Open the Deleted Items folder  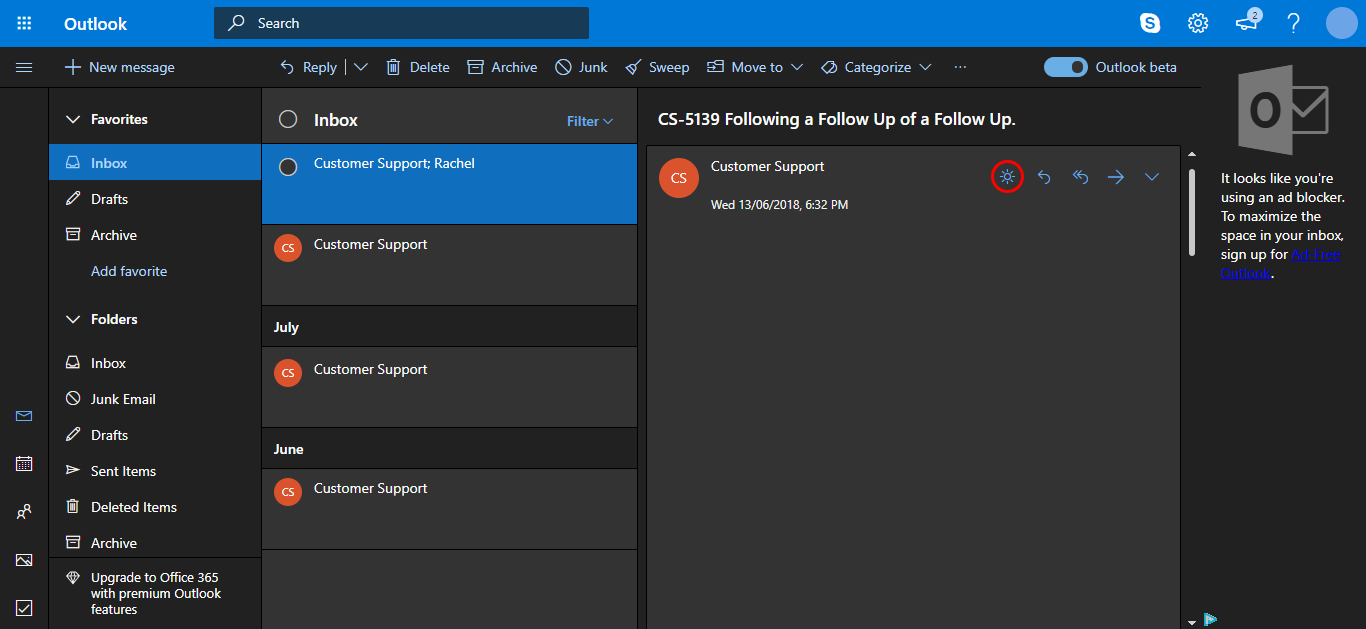pyautogui.click(x=155, y=507)
